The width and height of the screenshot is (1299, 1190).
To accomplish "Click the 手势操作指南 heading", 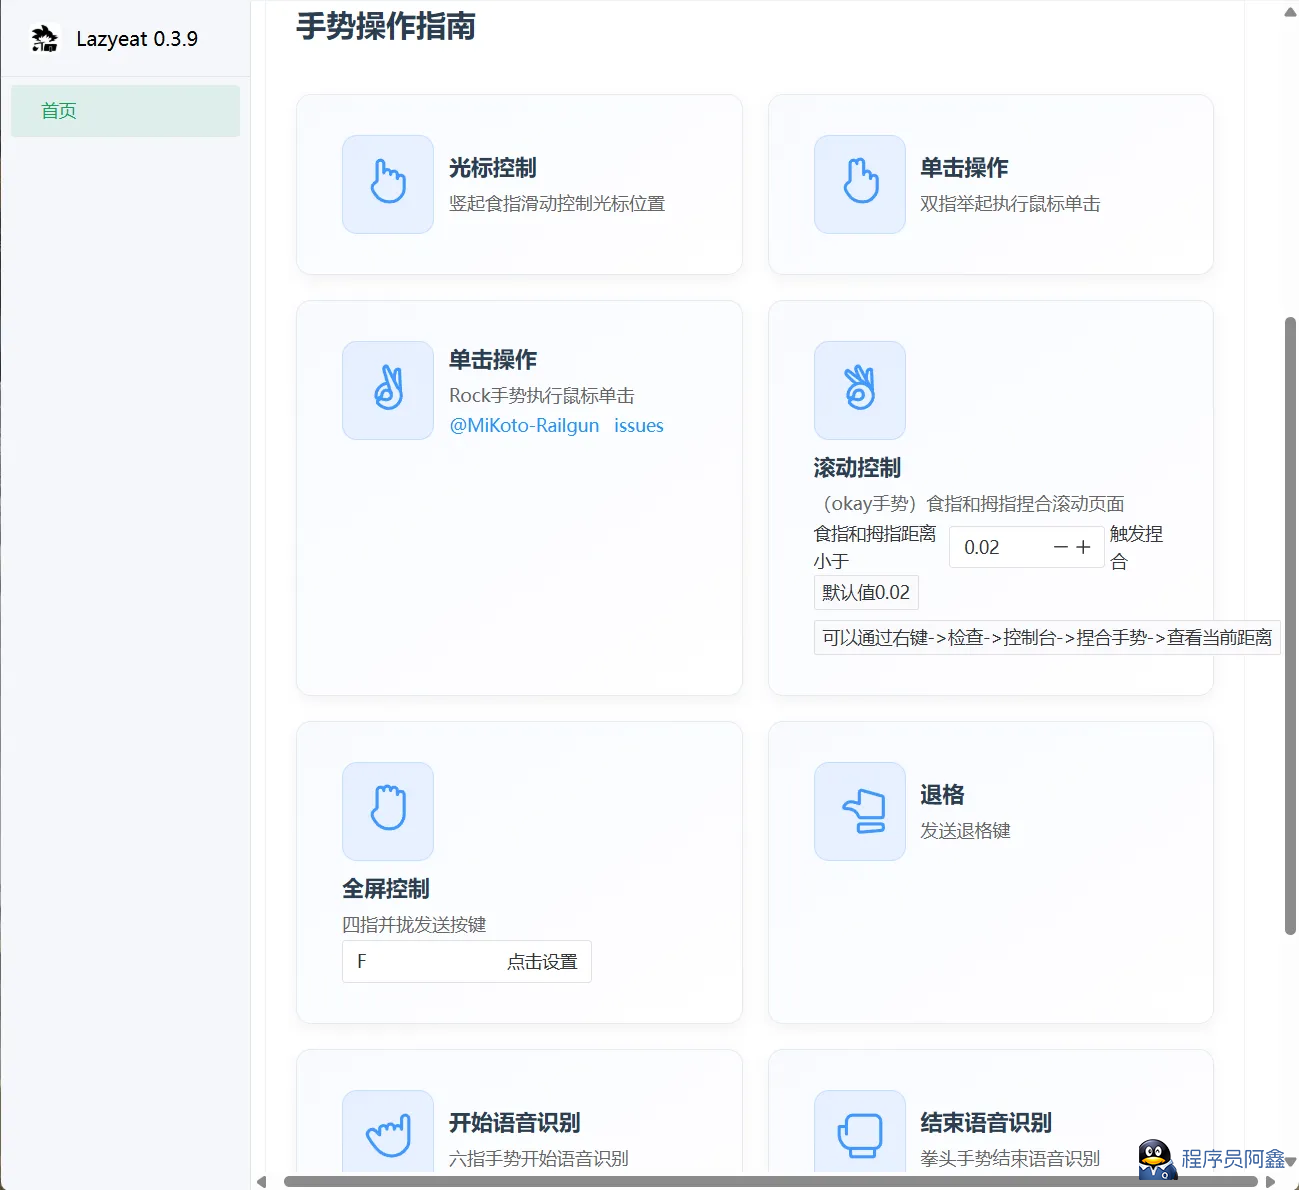I will pos(386,26).
